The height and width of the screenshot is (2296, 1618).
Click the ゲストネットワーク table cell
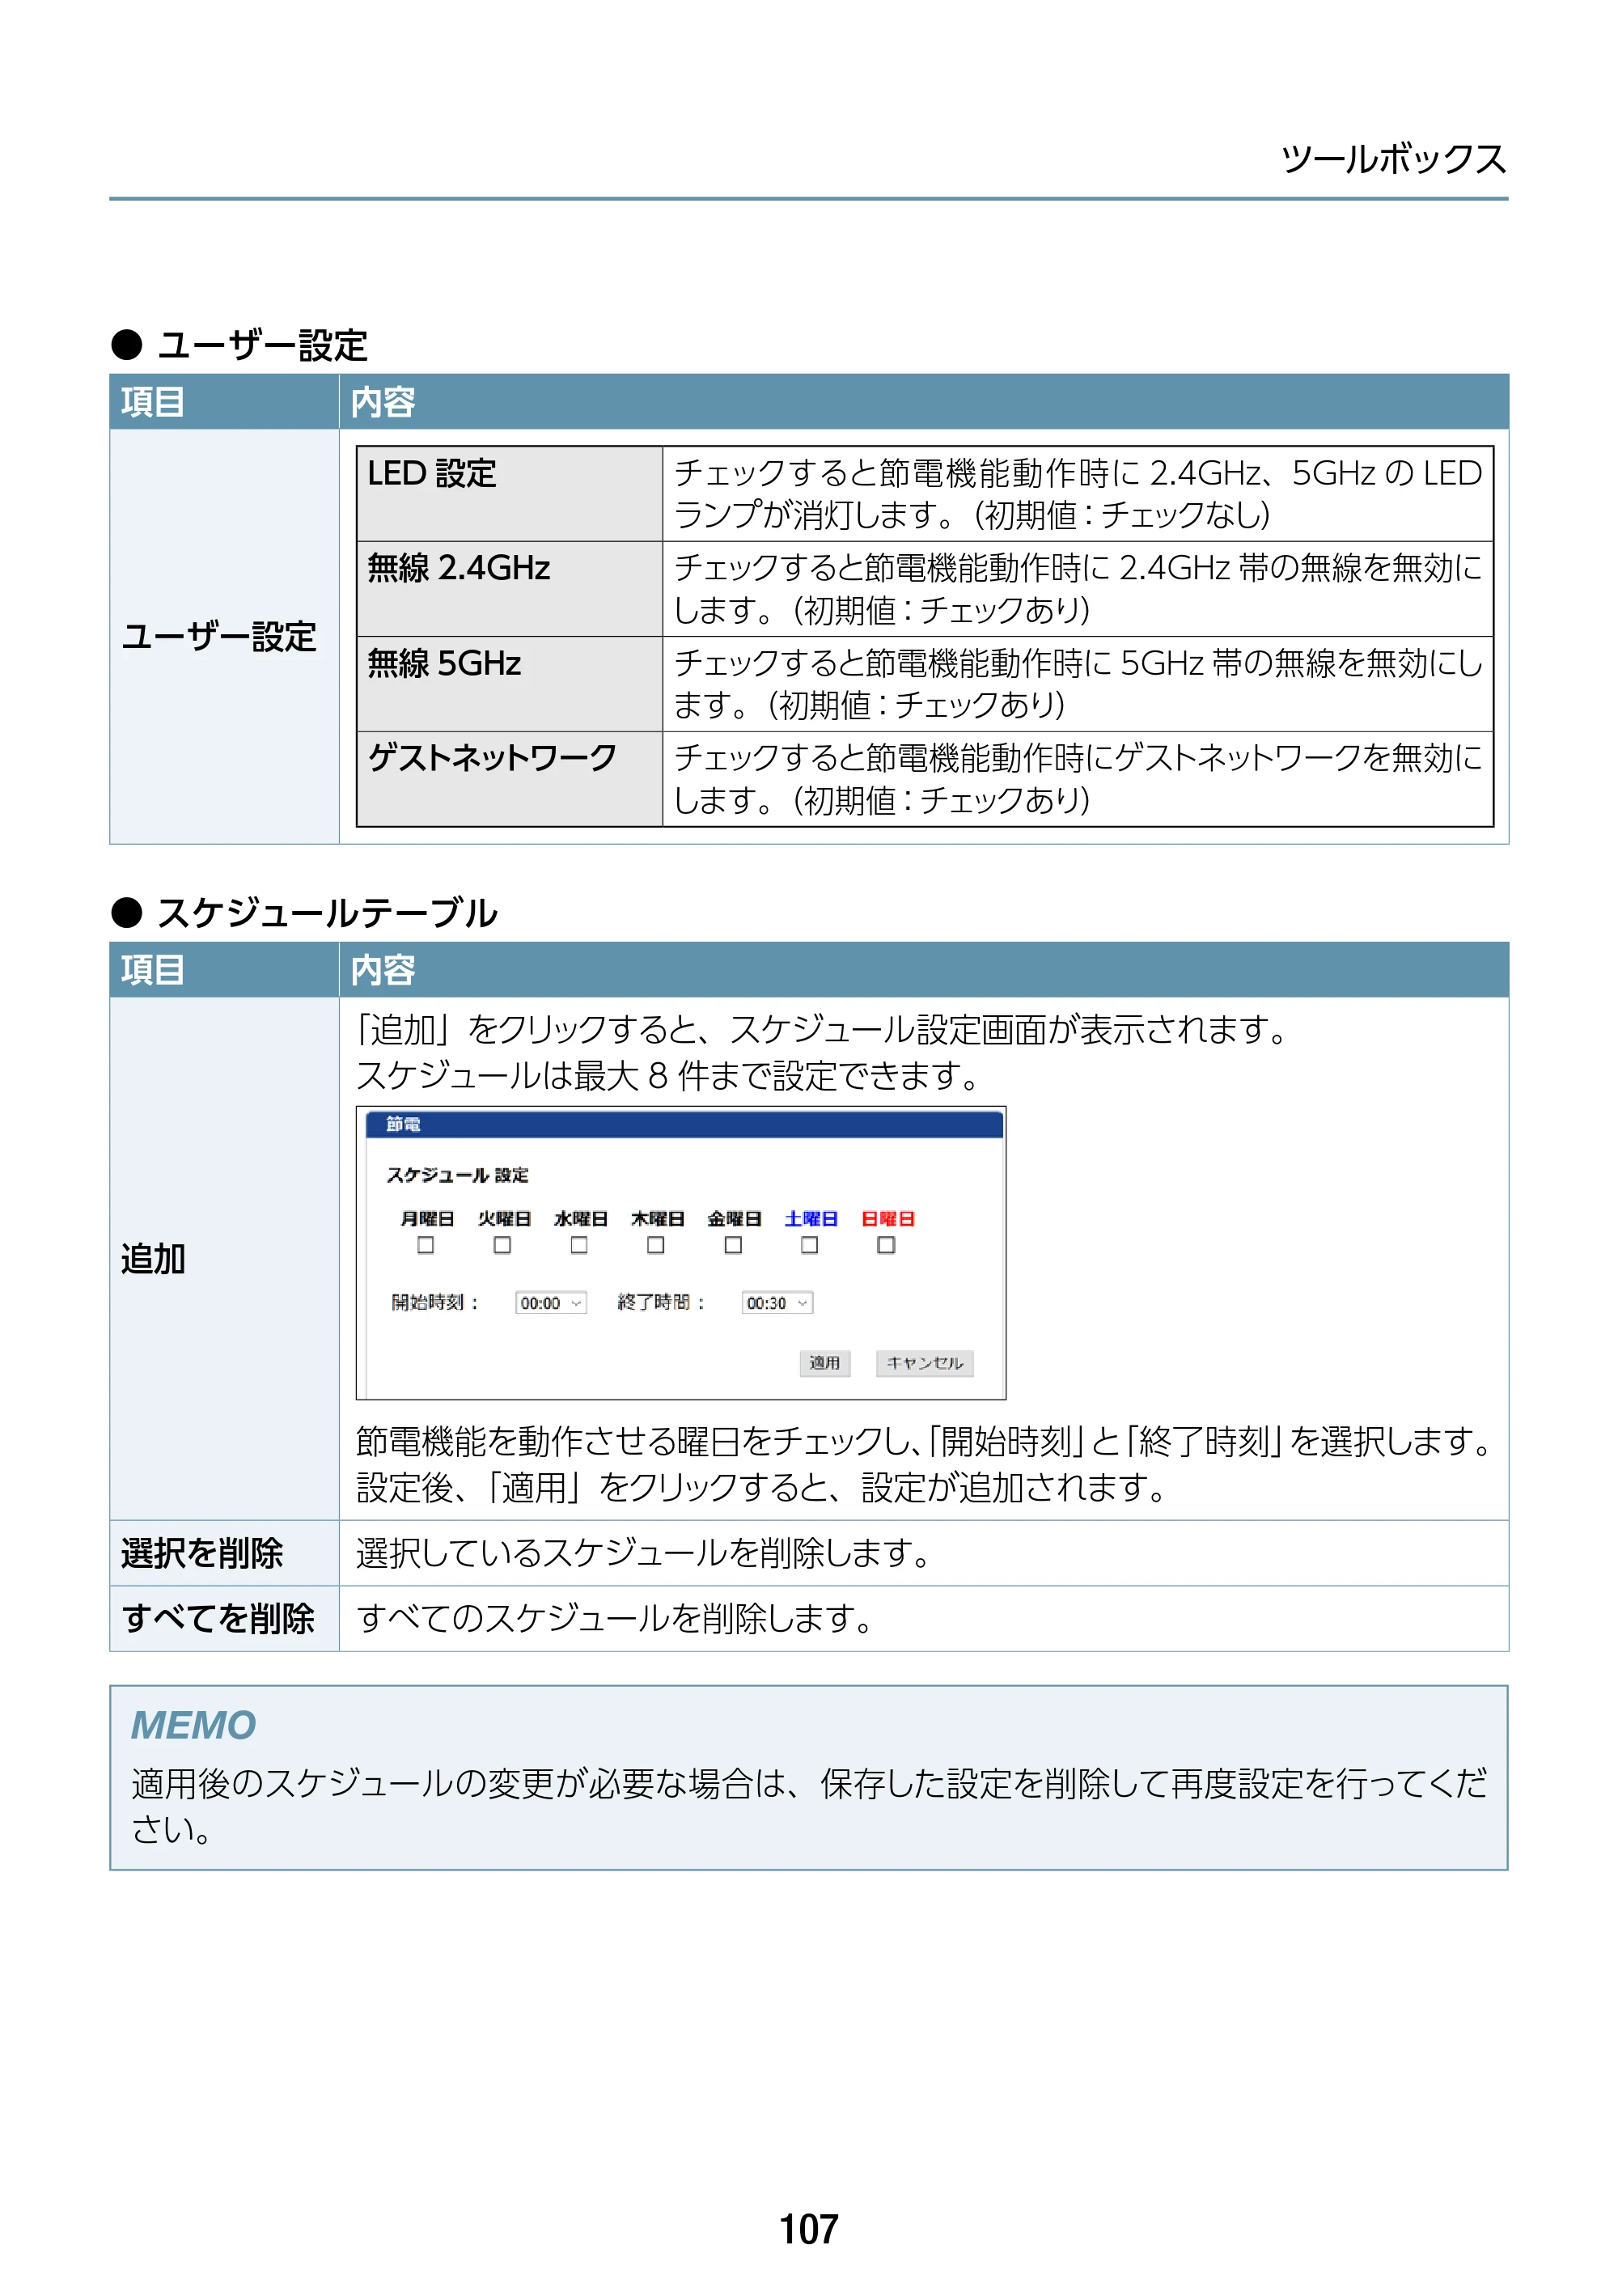(x=510, y=779)
